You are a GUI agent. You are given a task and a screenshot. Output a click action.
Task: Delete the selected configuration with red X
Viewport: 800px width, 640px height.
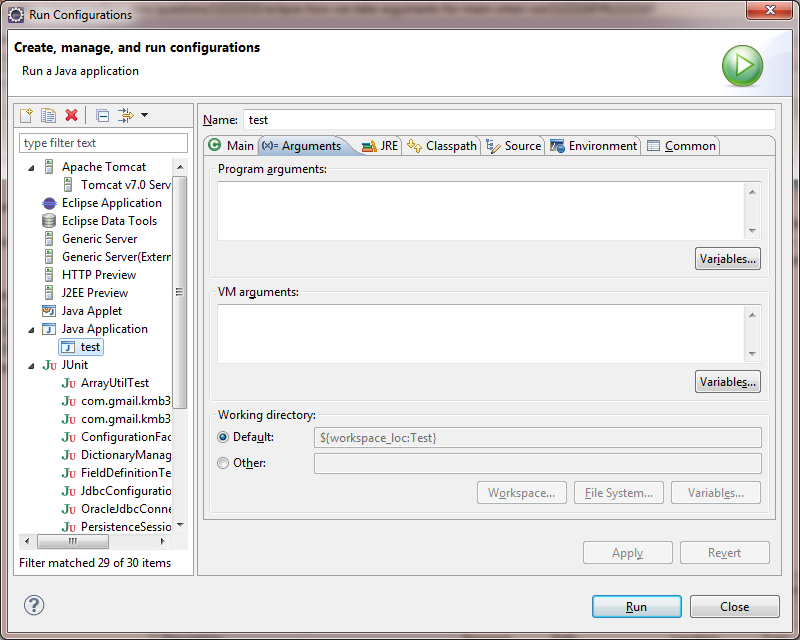coord(71,116)
